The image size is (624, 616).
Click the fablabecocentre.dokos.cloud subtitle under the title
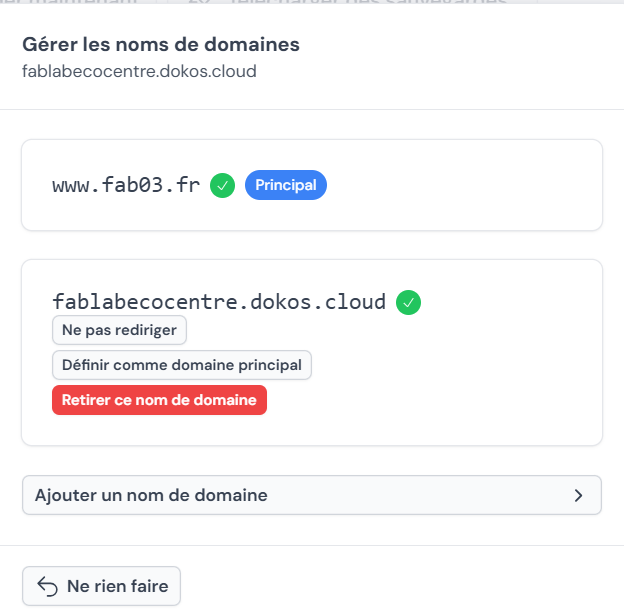(139, 72)
